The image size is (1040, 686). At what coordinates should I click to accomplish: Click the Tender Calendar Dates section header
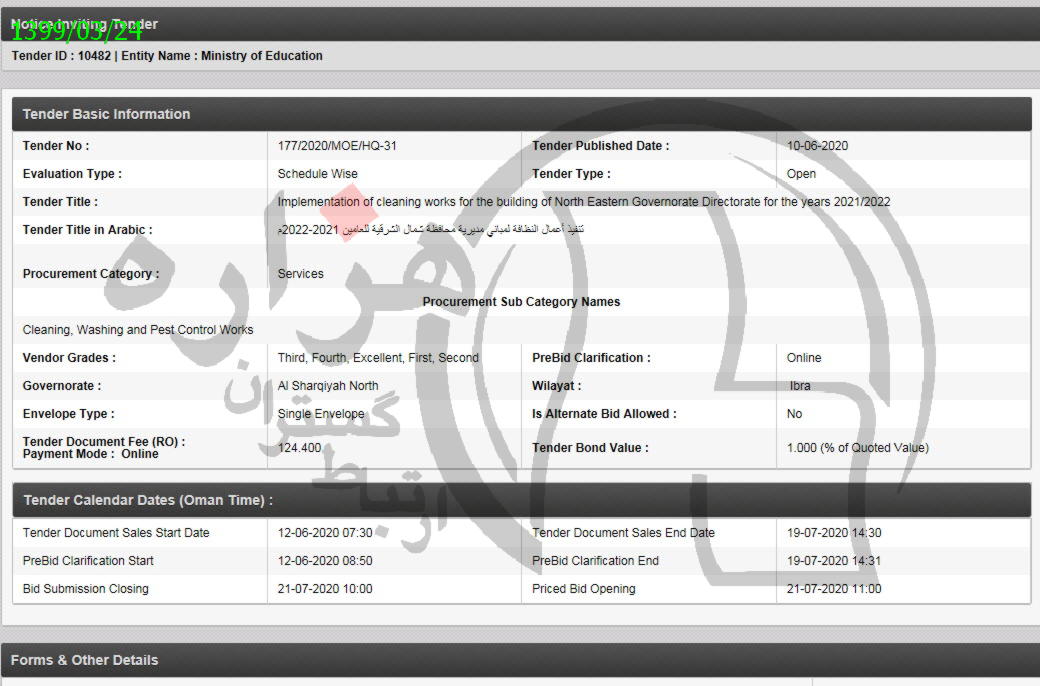(x=147, y=500)
